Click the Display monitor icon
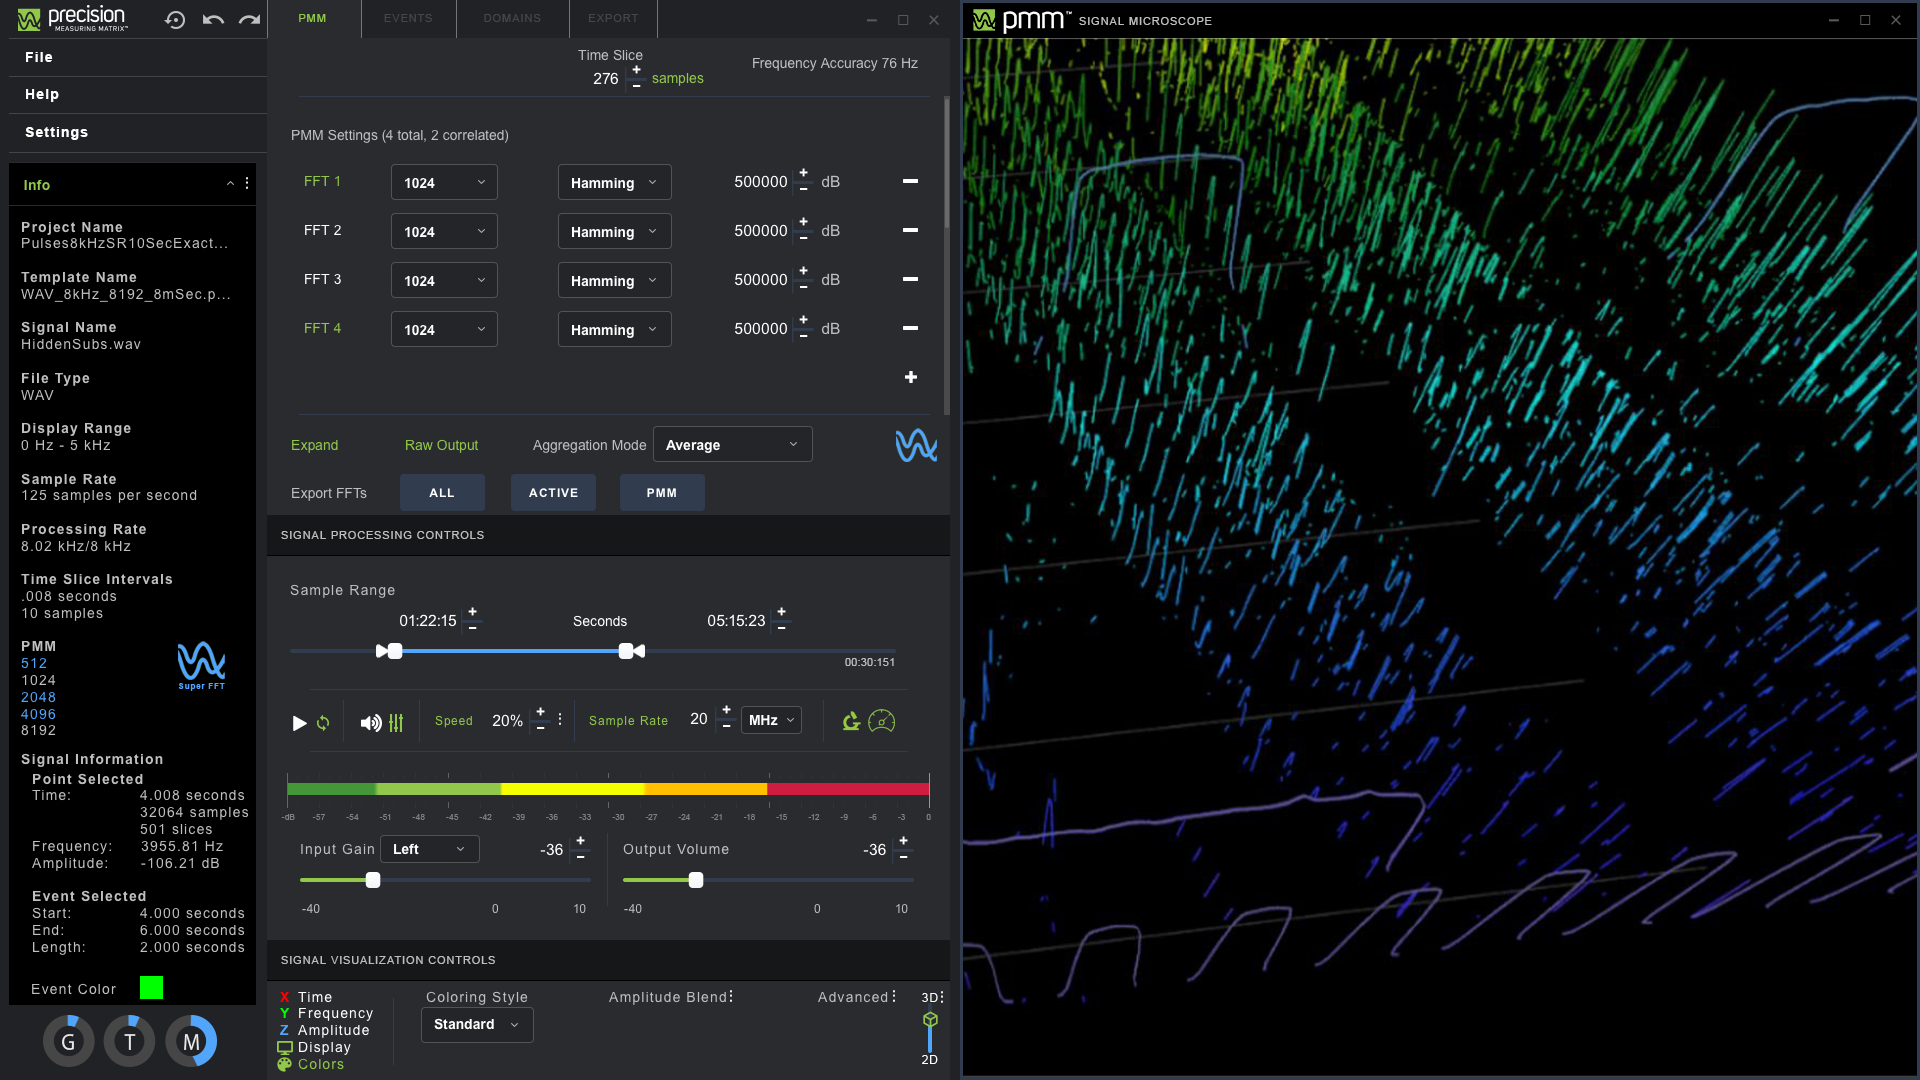This screenshot has width=1920, height=1080. [x=285, y=1047]
